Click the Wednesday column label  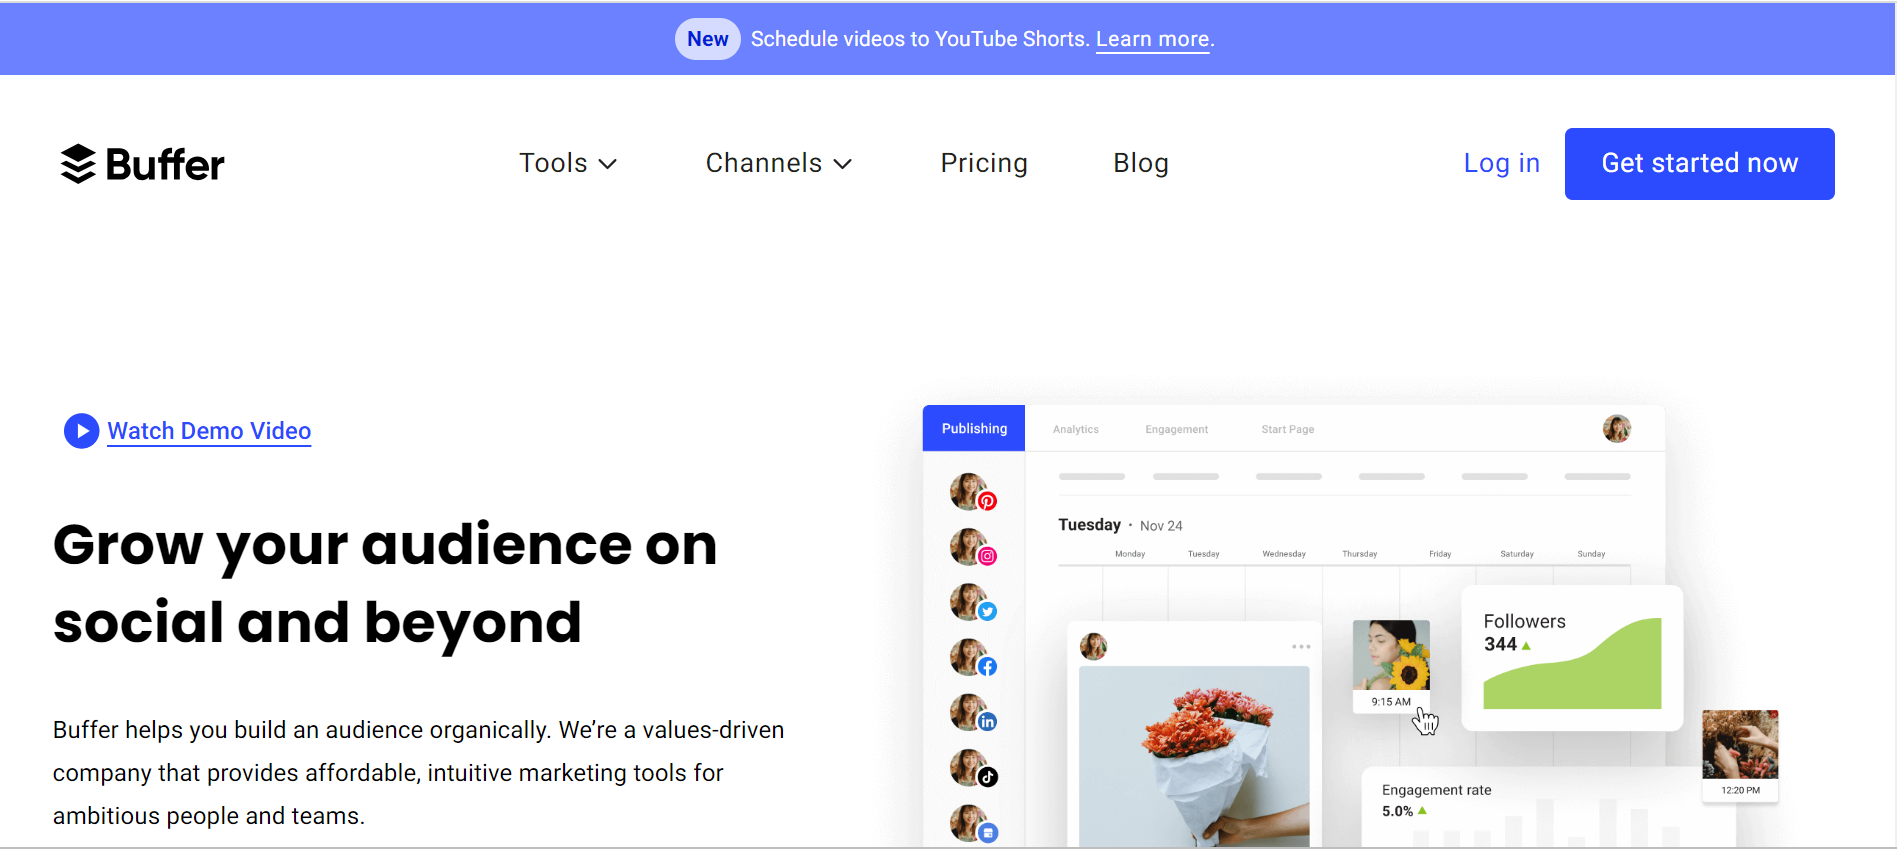1284,554
